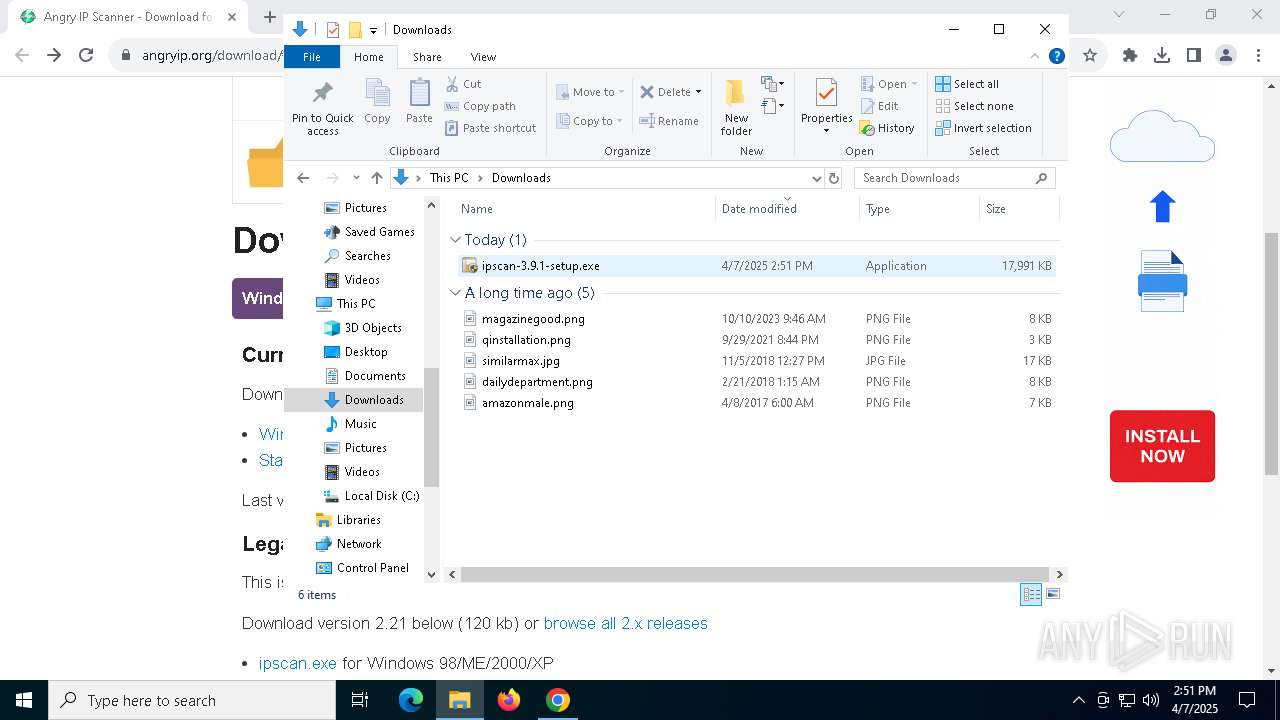Switch to details view layout icon
Screen dimensions: 1280x720
pyautogui.click(x=1030, y=594)
